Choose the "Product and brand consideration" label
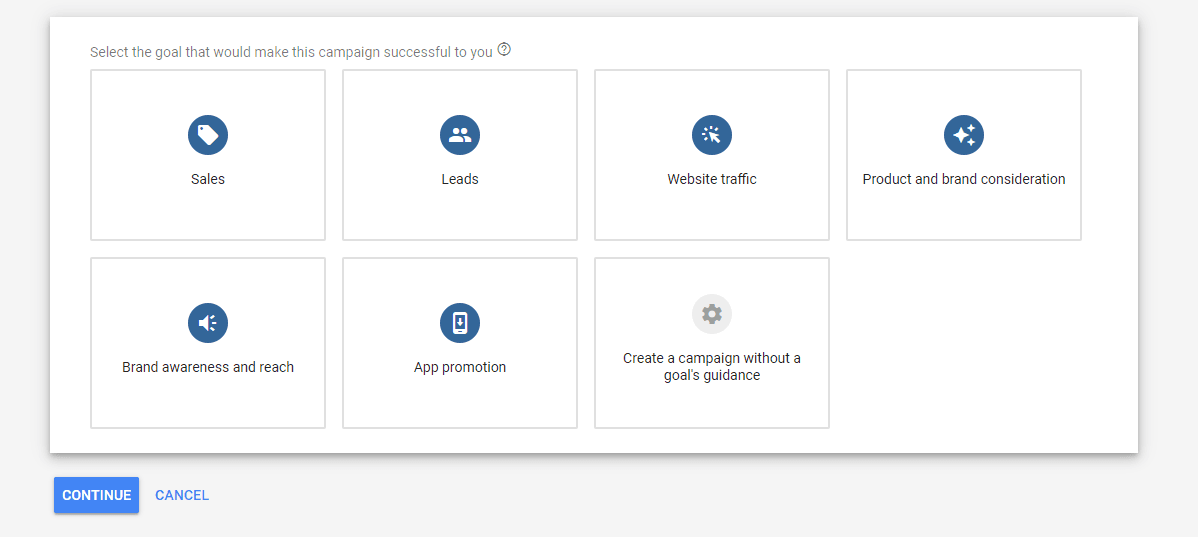Image resolution: width=1198 pixels, height=537 pixels. pyautogui.click(x=964, y=180)
